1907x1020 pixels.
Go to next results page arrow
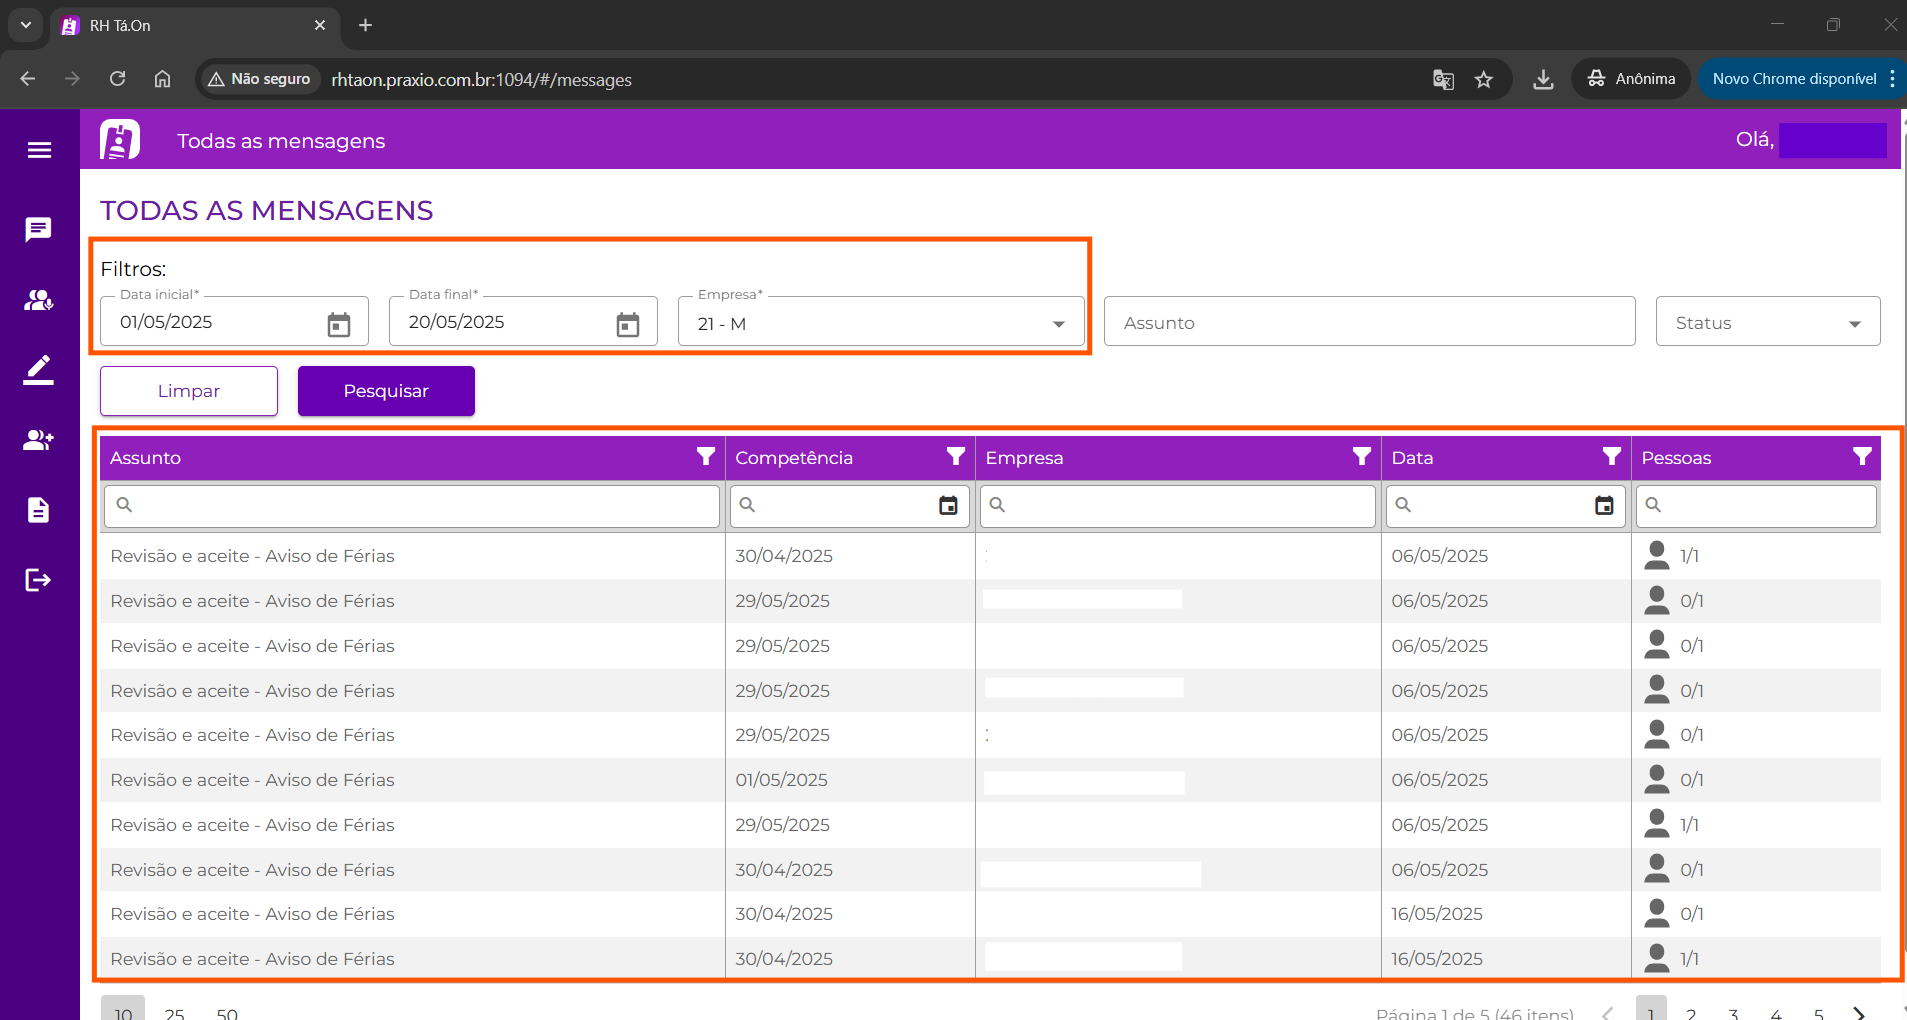tap(1859, 1012)
